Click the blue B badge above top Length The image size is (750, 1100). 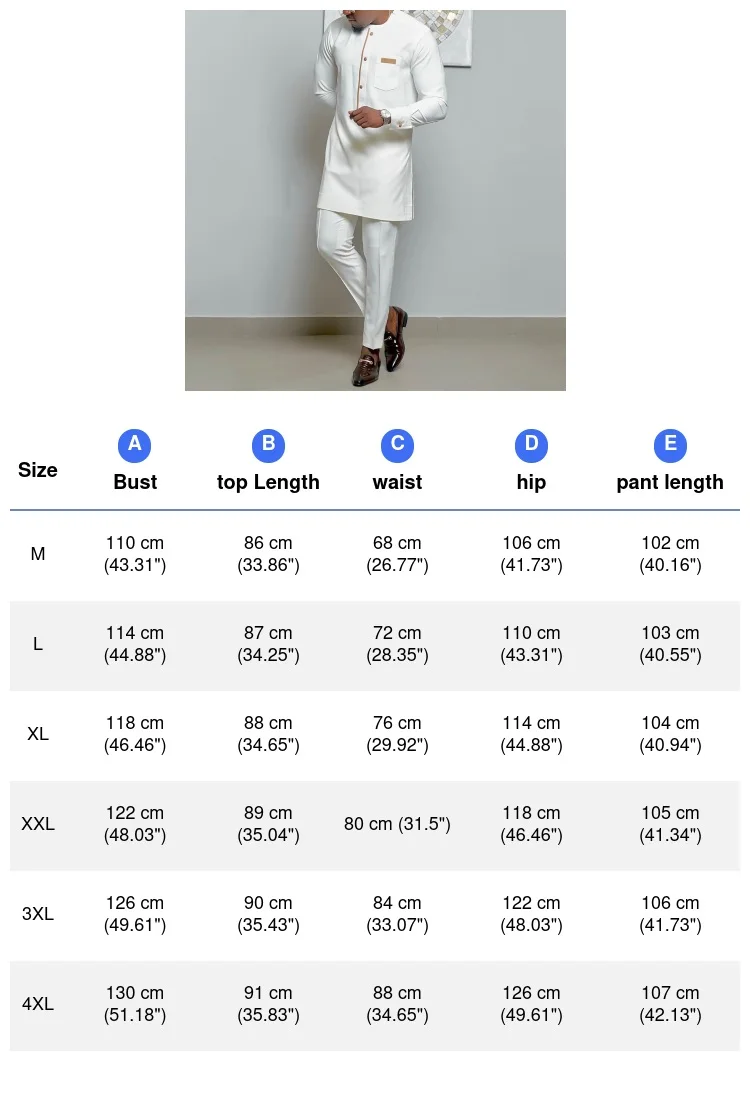268,445
